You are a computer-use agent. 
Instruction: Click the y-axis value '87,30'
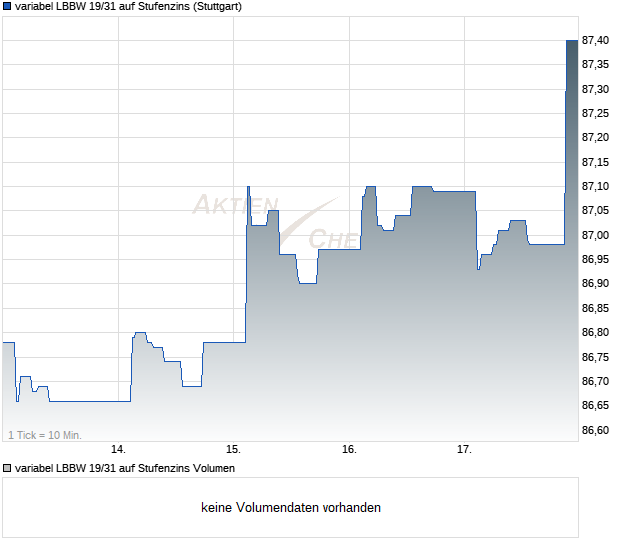tap(595, 89)
